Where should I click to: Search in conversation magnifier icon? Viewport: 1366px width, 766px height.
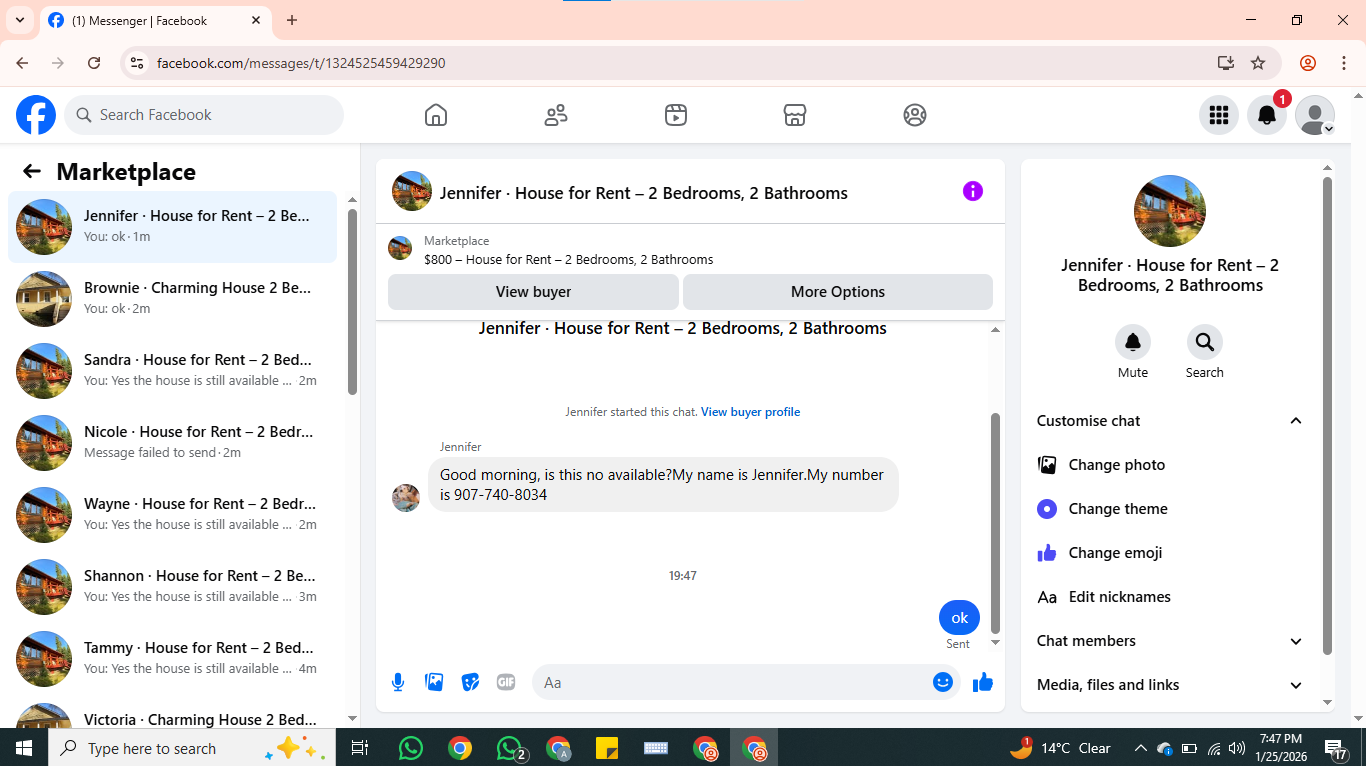coord(1205,342)
